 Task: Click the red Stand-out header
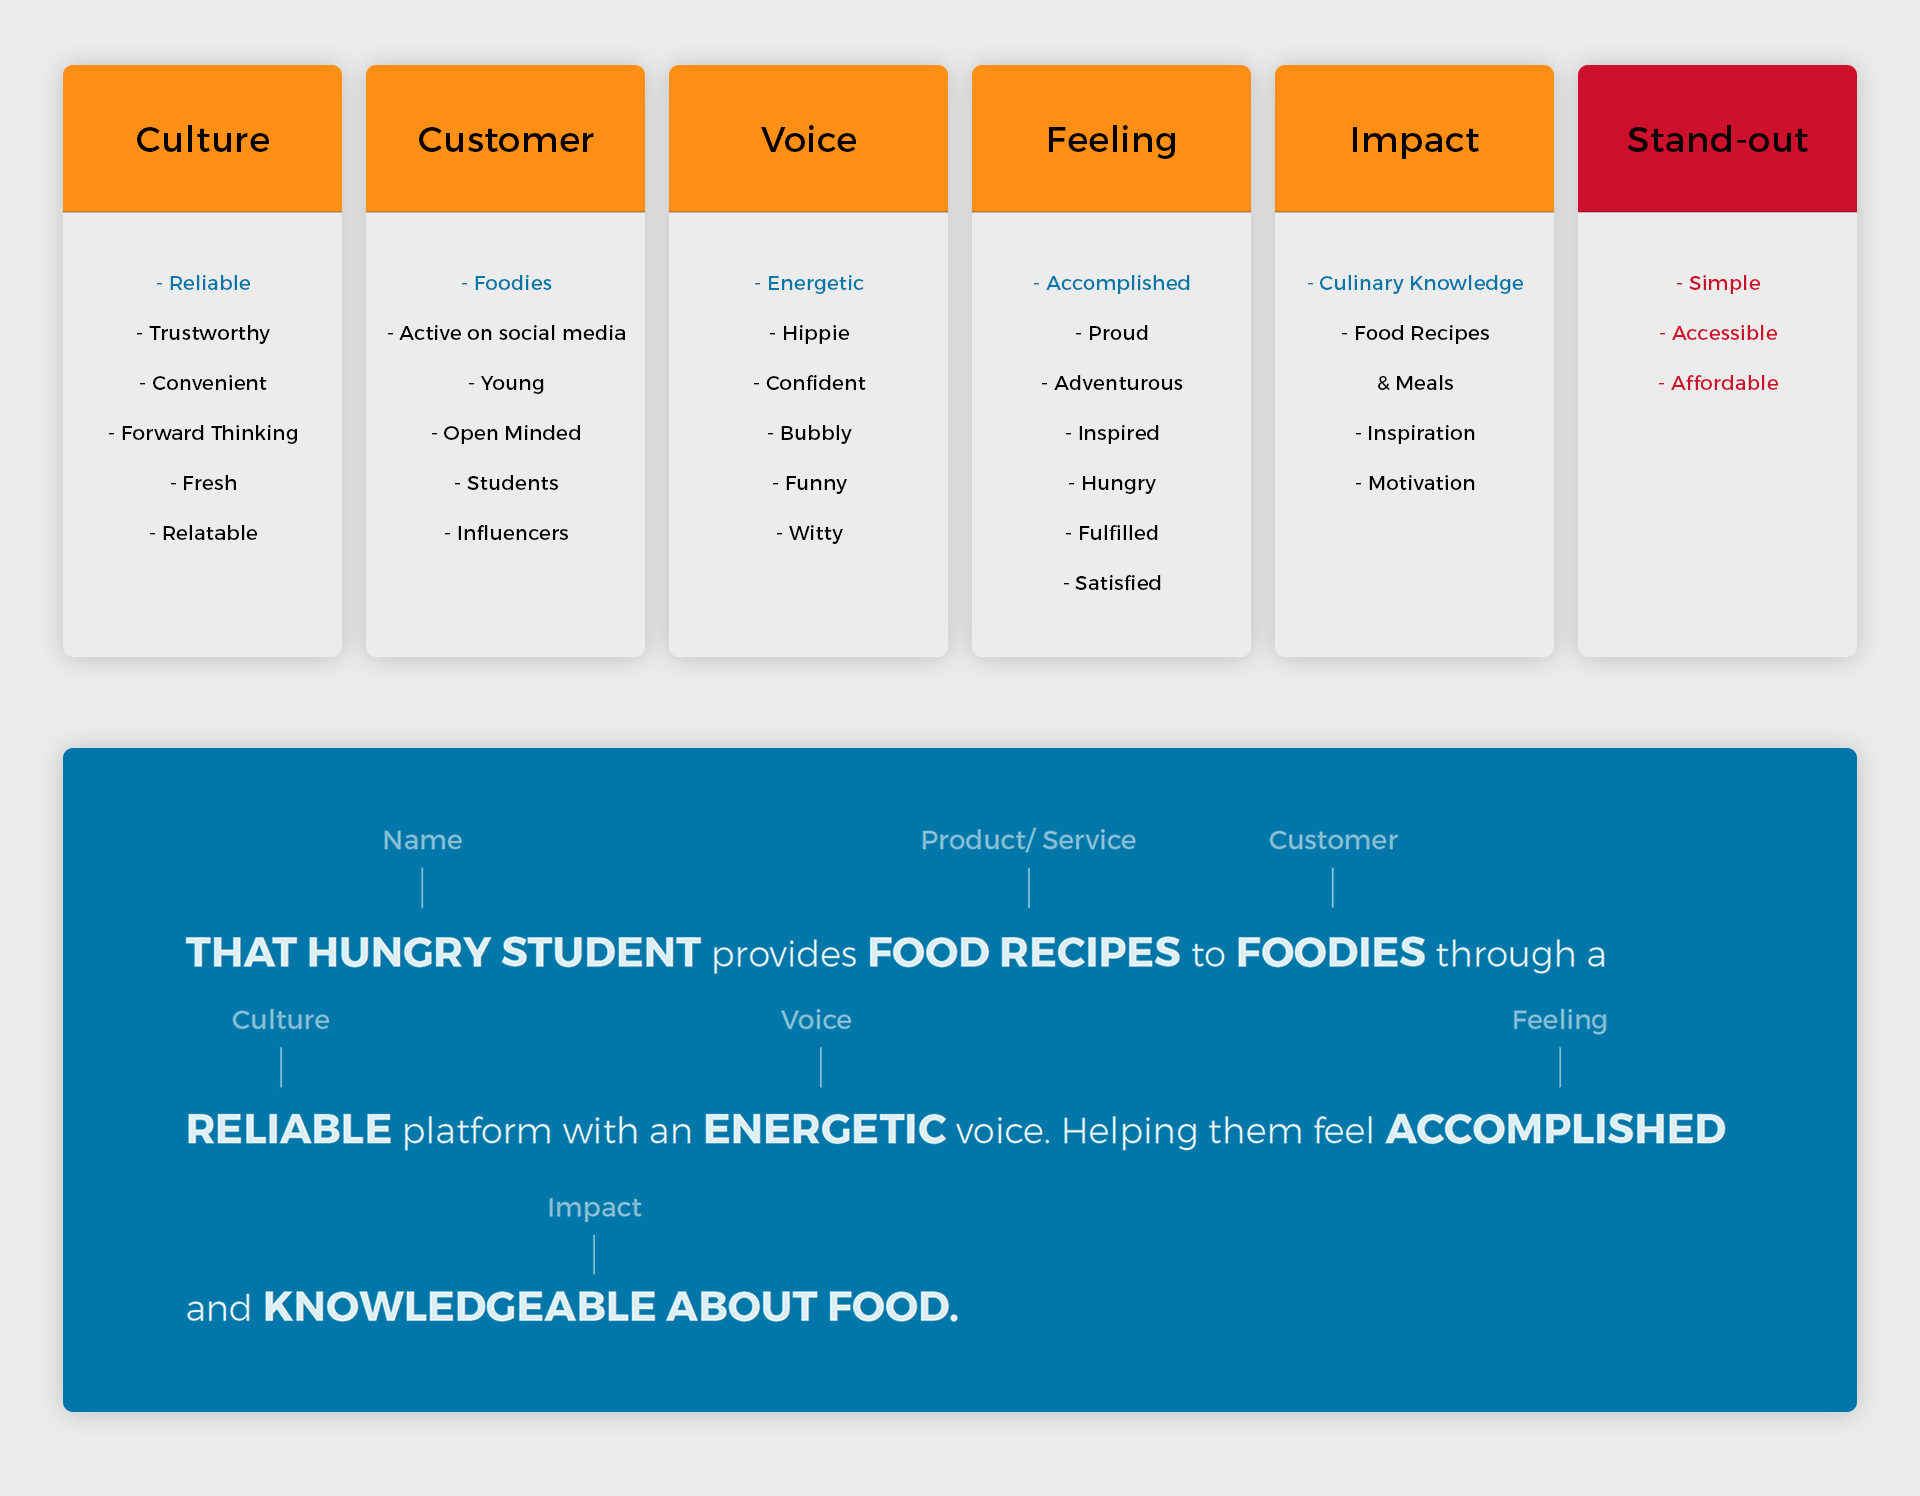coord(1717,139)
